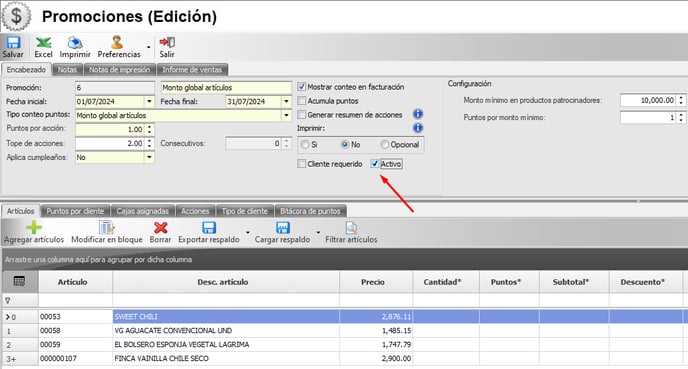Open Preferencias dropdown arrow

148,47
